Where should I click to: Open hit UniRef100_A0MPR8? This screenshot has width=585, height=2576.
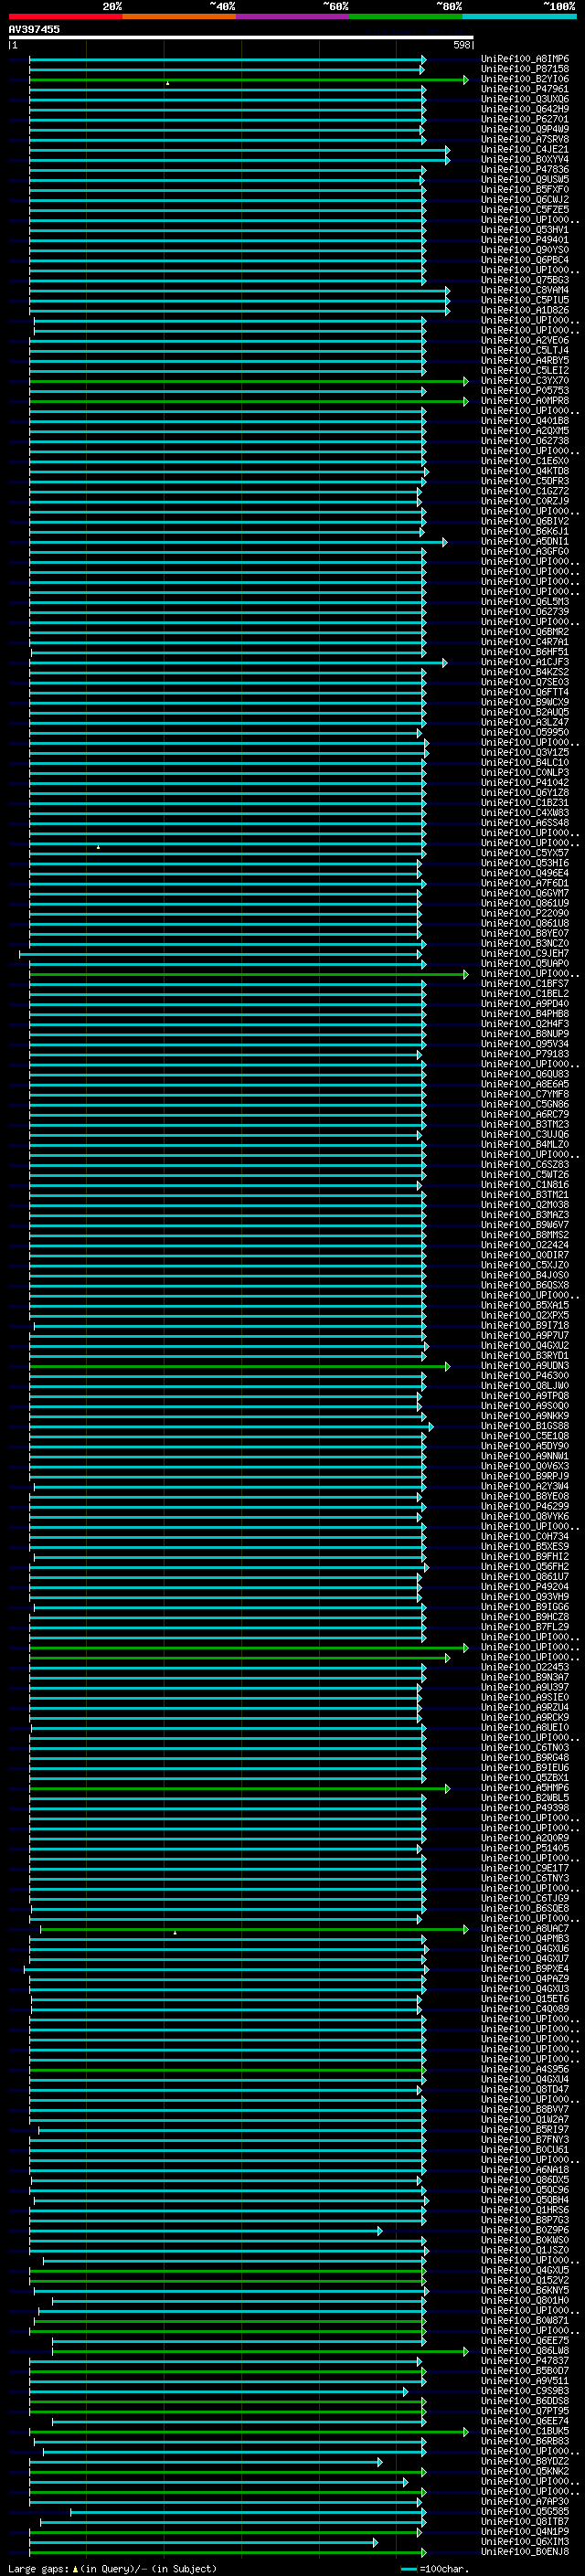[x=525, y=401]
